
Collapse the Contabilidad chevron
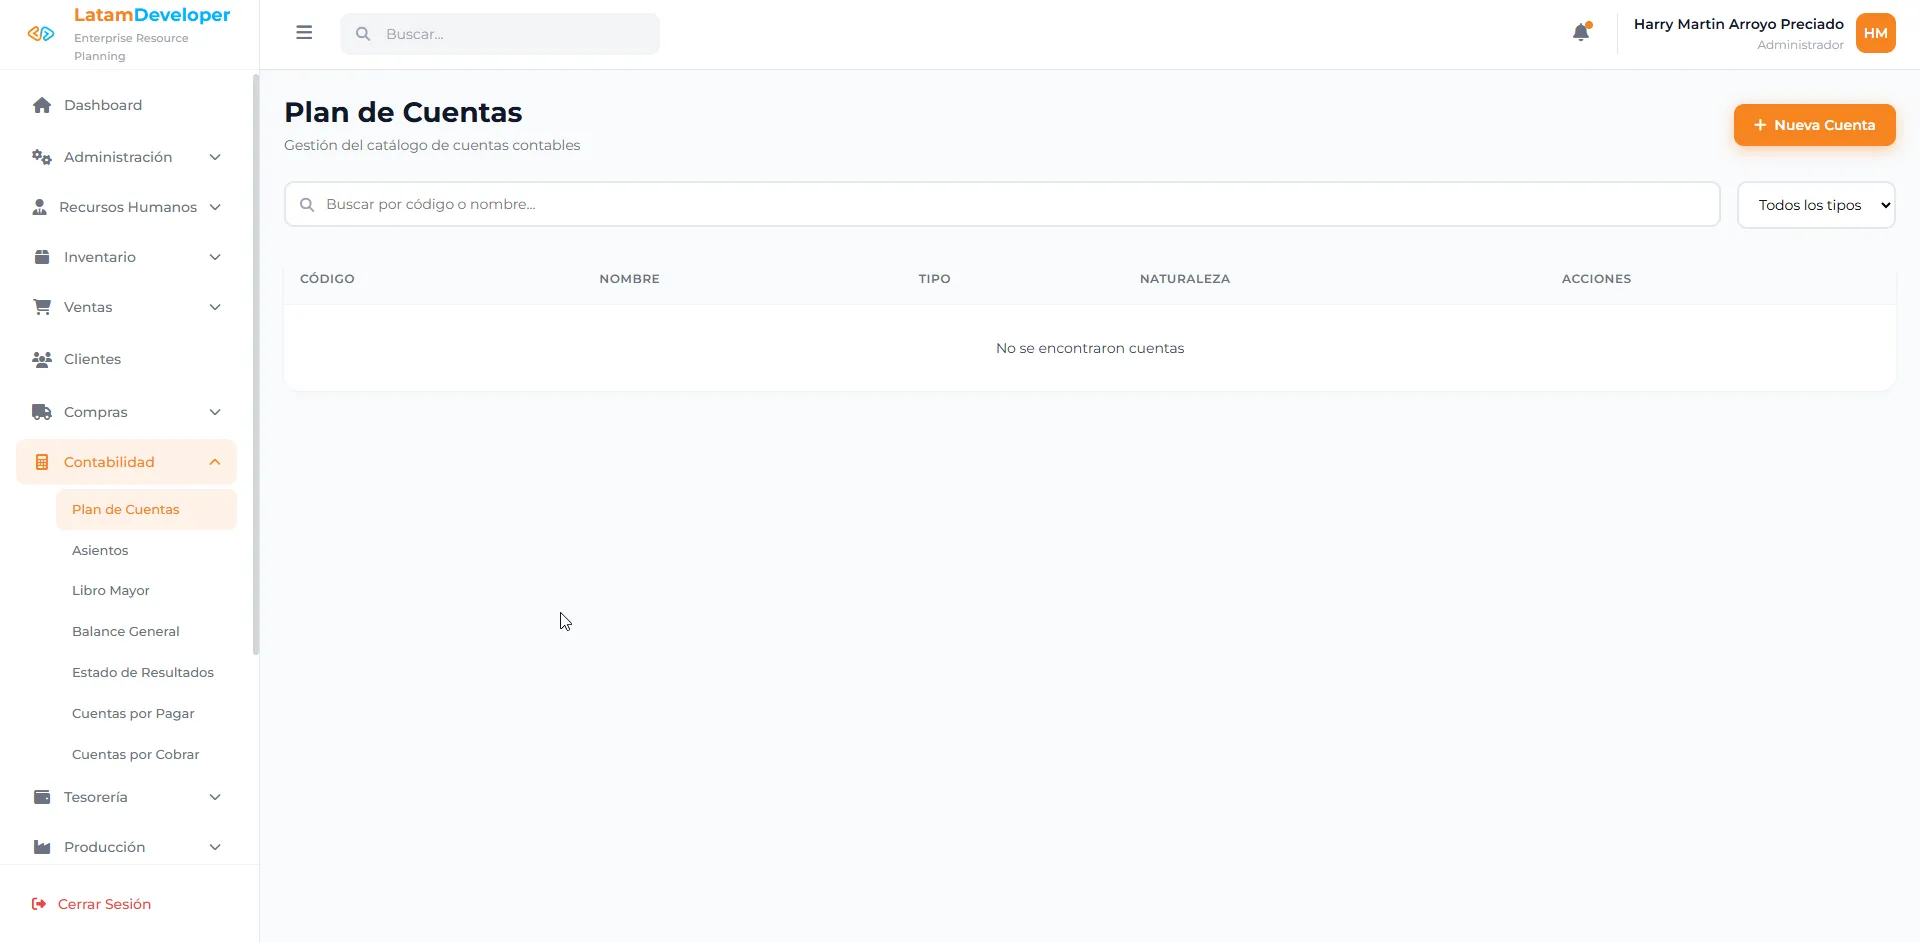click(x=215, y=462)
